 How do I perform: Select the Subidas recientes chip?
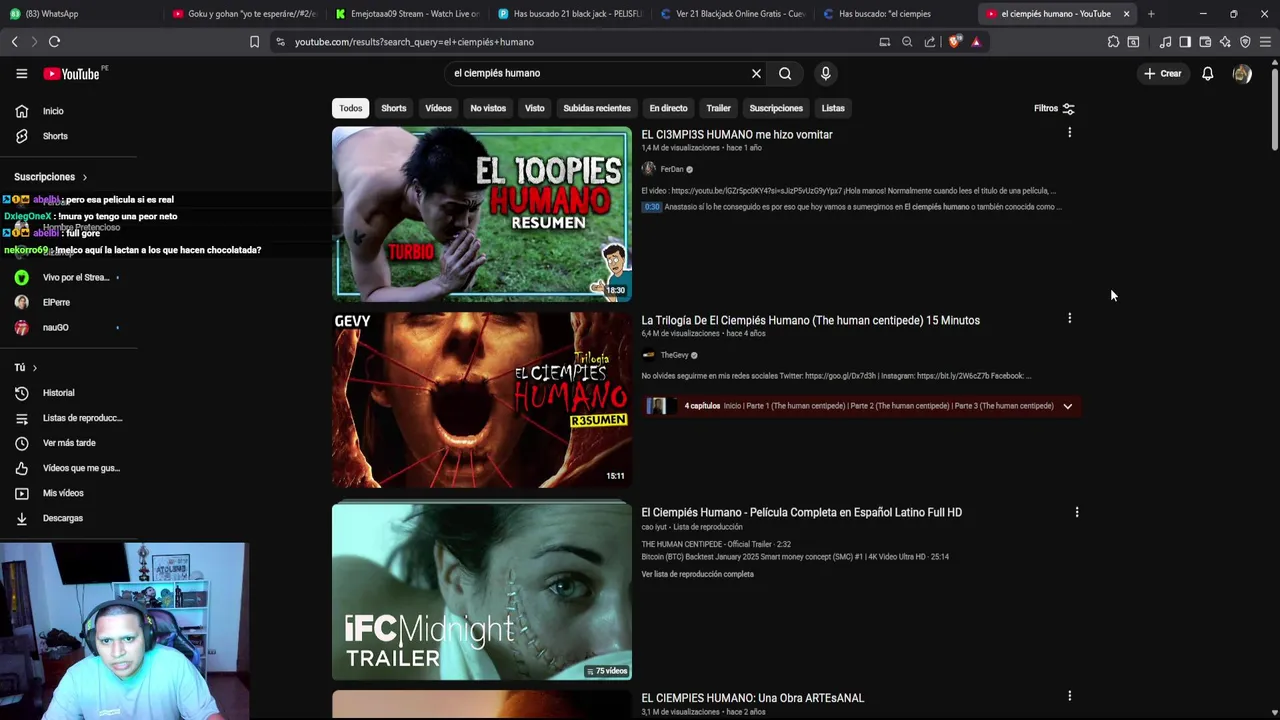tap(597, 108)
